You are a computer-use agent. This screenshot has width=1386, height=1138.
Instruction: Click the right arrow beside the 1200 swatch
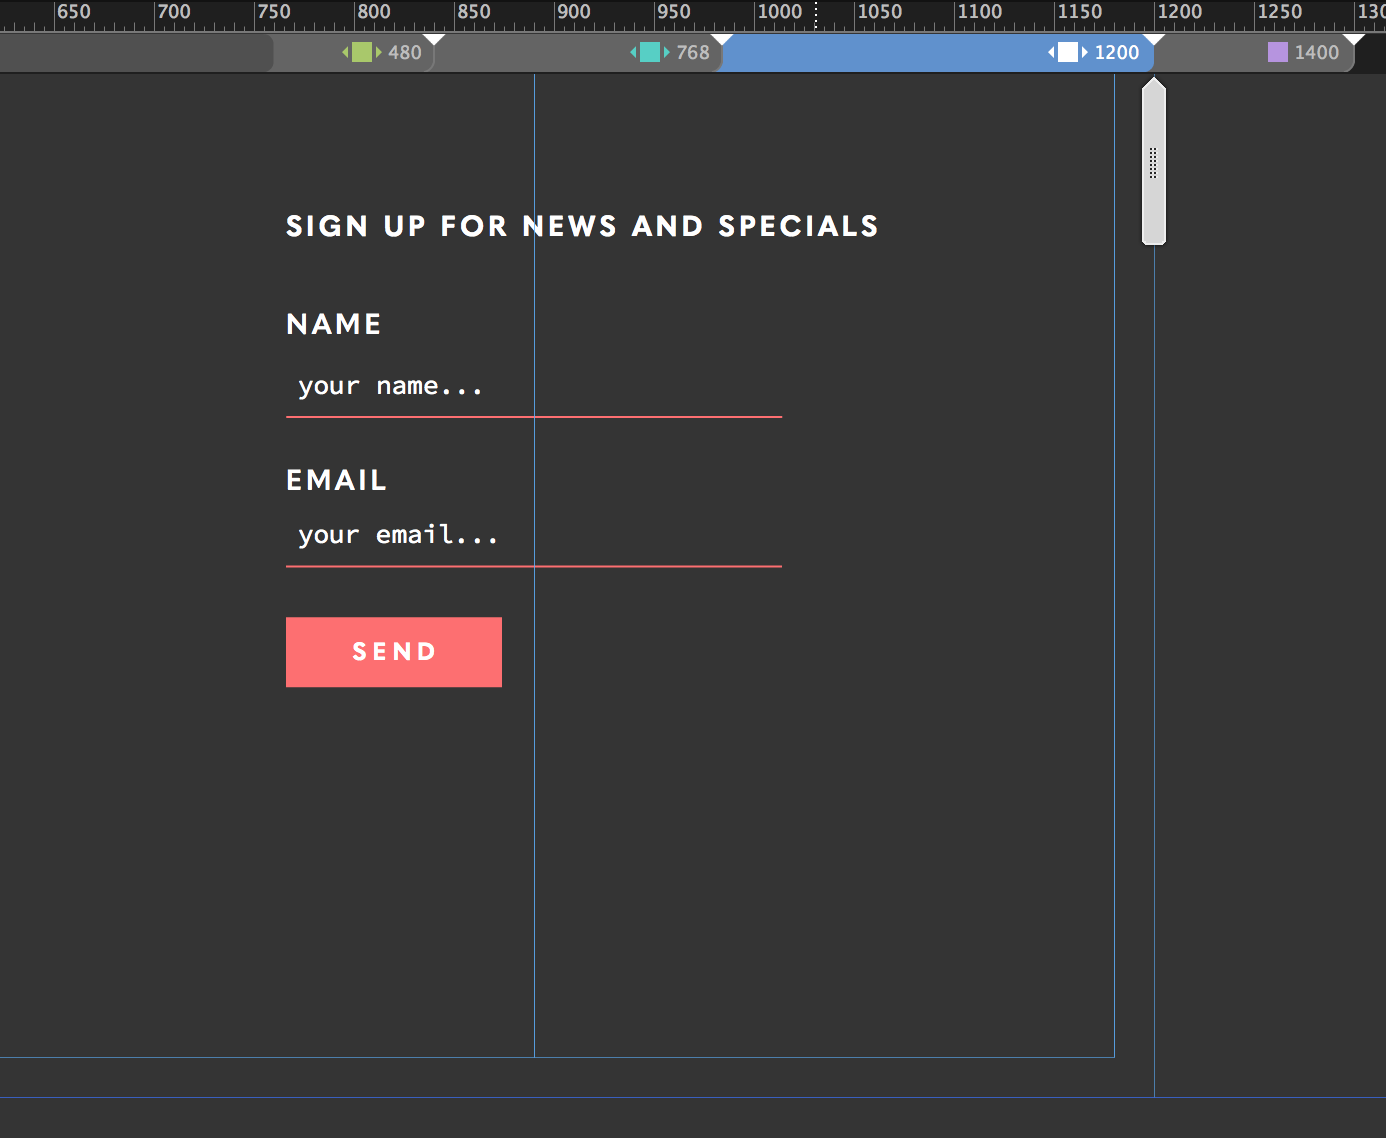pyautogui.click(x=1085, y=52)
